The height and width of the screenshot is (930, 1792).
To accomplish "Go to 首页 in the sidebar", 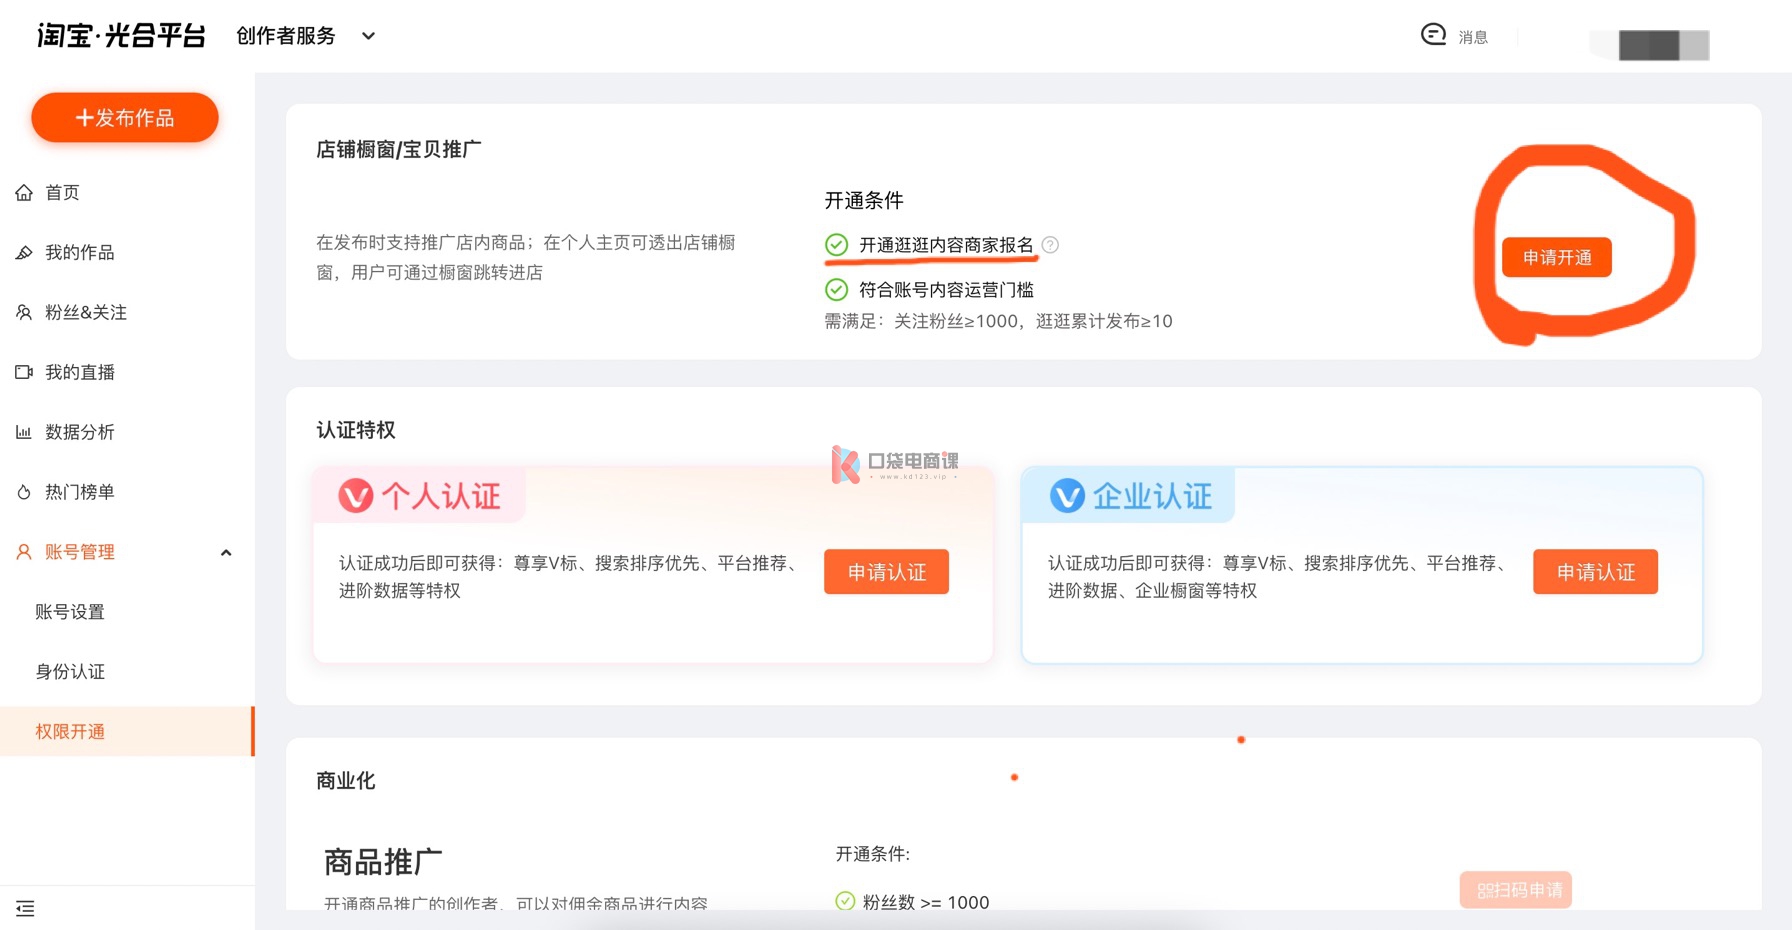I will 62,192.
